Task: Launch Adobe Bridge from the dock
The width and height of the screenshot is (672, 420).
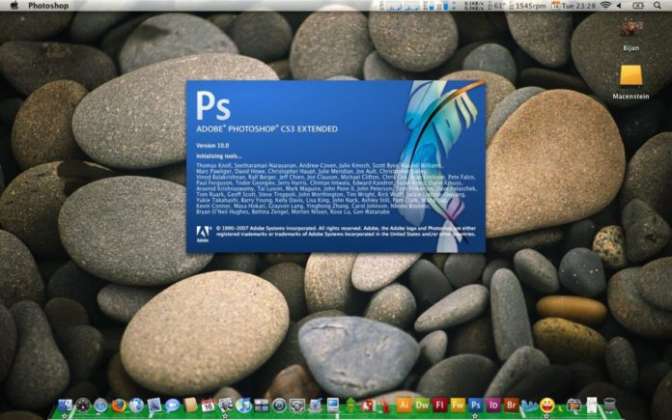Action: pyautogui.click(x=511, y=406)
